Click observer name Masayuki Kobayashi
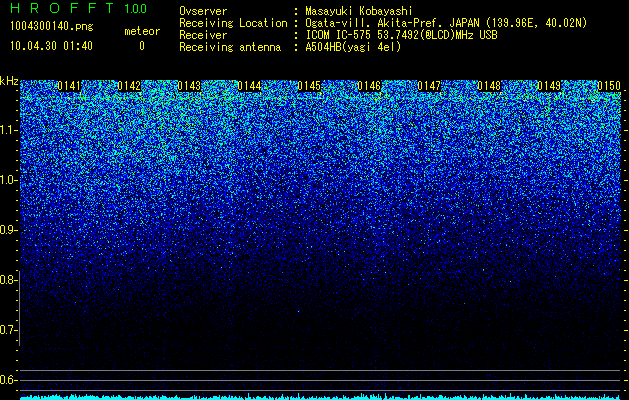Viewport: 629px width, 400px height. click(x=359, y=11)
